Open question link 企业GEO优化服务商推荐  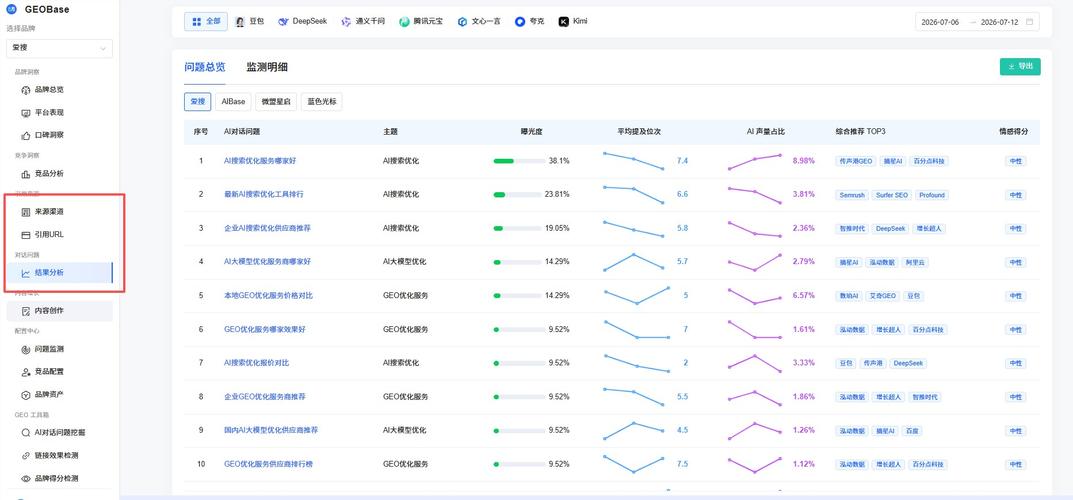265,397
